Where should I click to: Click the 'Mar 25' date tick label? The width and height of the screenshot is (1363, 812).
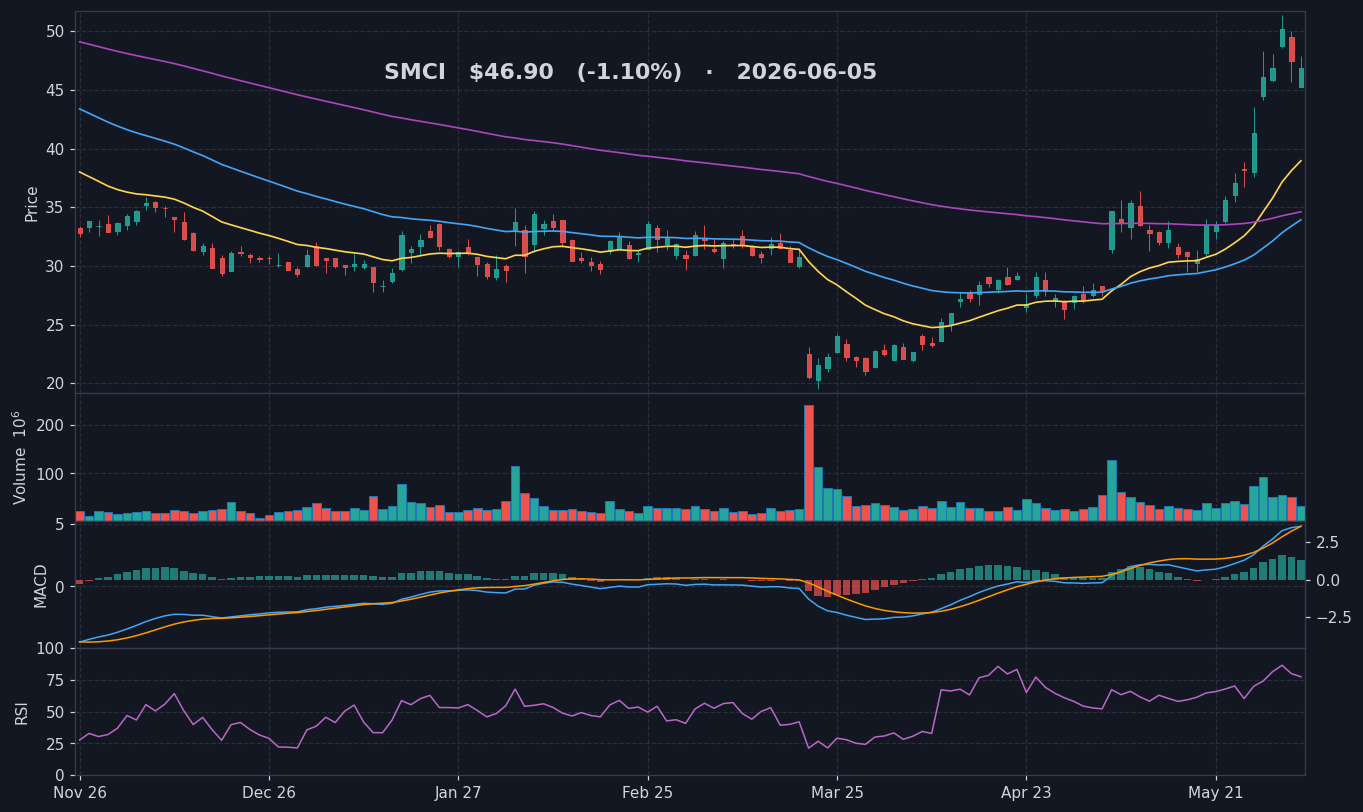pyautogui.click(x=837, y=793)
